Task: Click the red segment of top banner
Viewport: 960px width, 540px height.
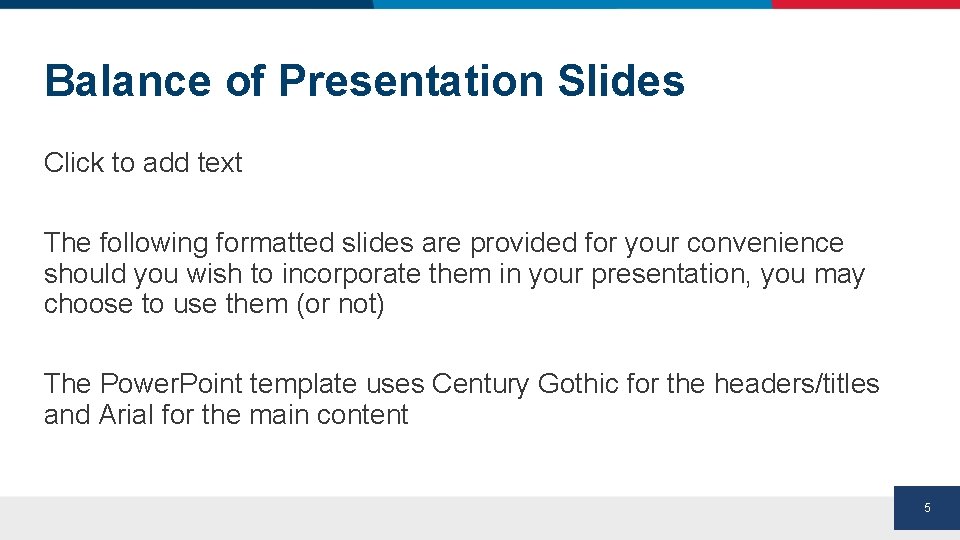Action: tap(866, 4)
